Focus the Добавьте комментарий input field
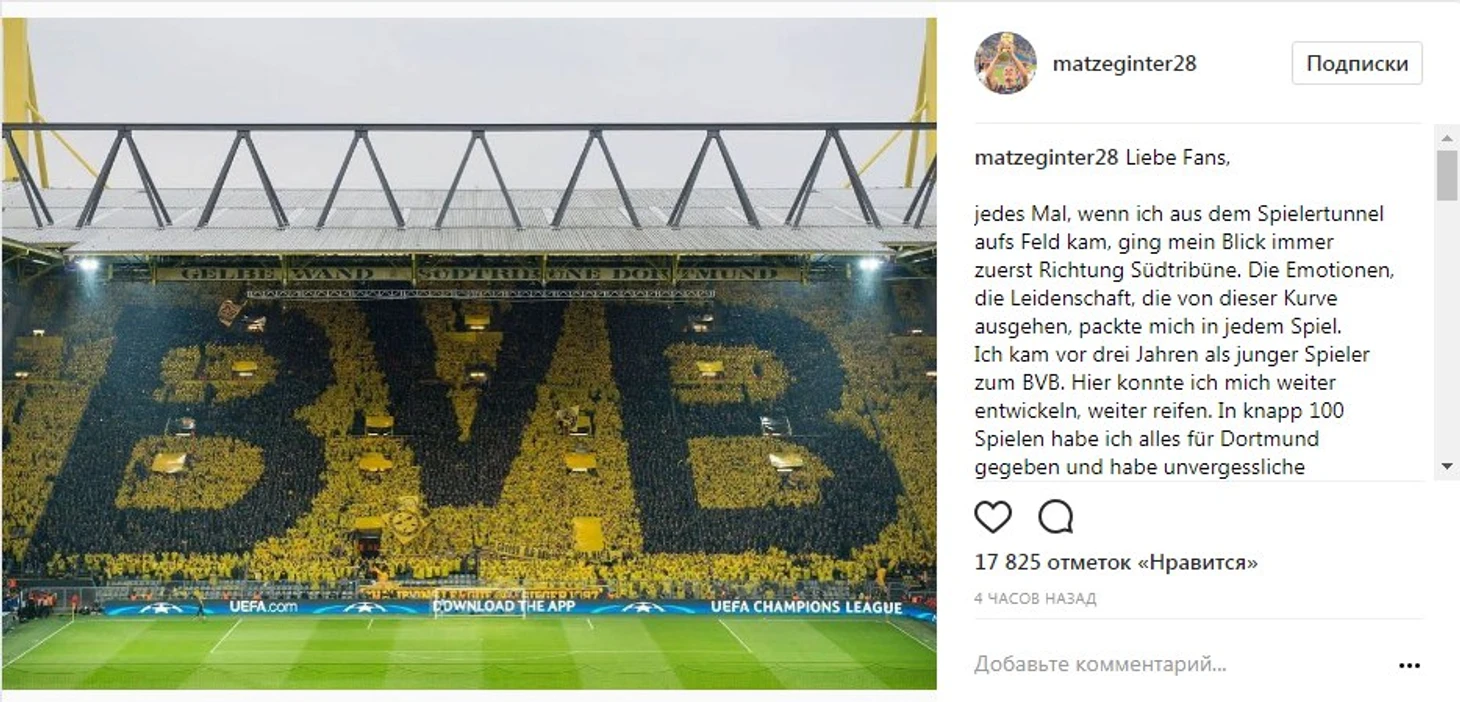This screenshot has width=1460, height=702. [x=1180, y=665]
